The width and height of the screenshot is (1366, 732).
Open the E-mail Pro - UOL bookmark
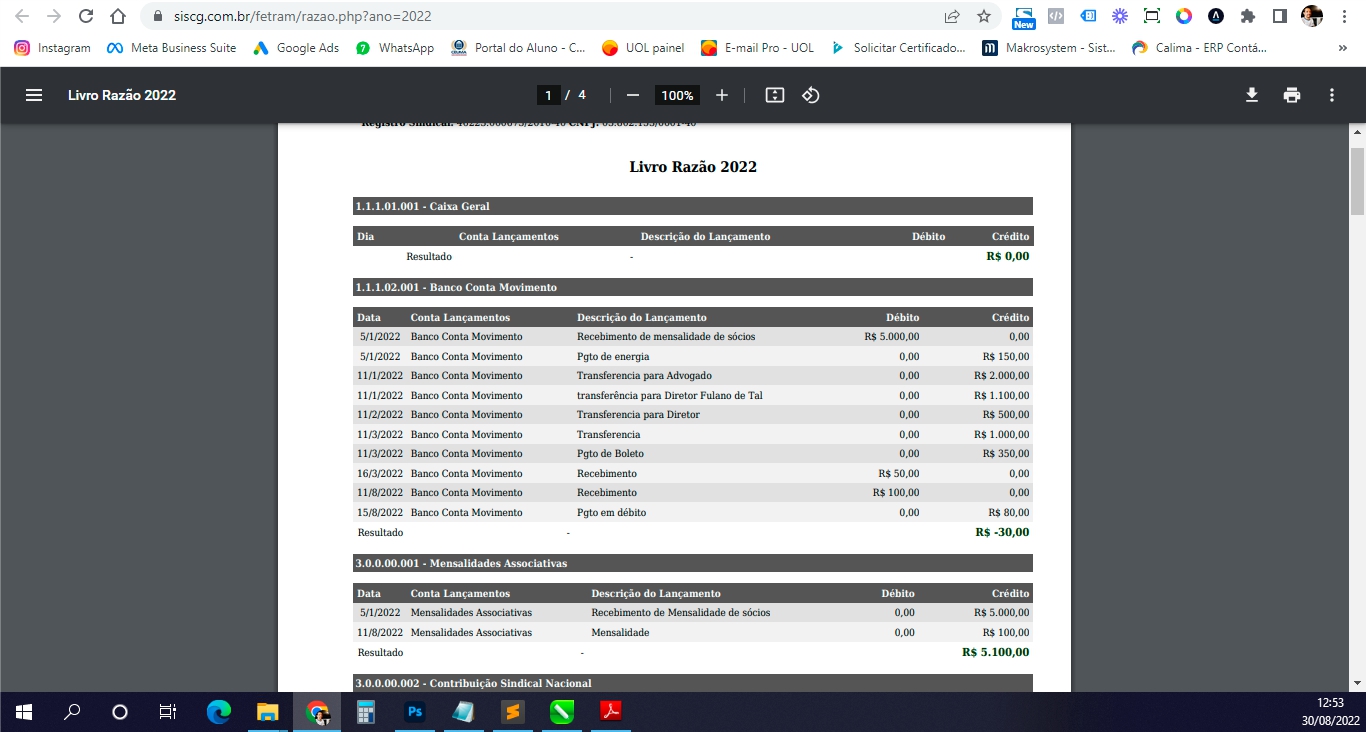pos(758,47)
